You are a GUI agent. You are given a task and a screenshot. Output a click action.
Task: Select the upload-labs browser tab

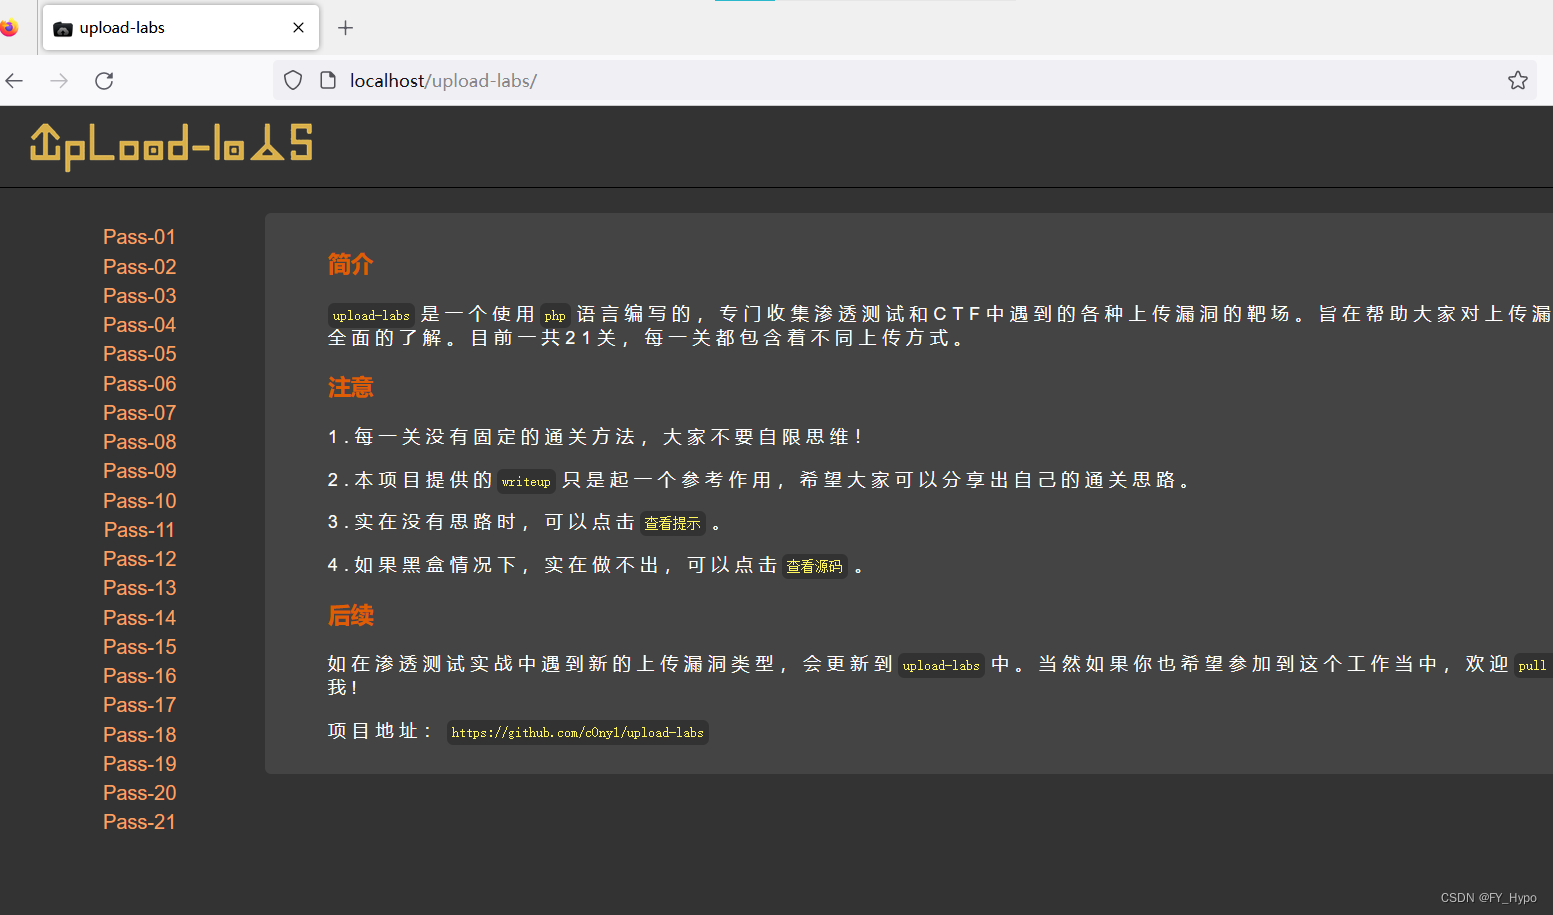coord(181,28)
